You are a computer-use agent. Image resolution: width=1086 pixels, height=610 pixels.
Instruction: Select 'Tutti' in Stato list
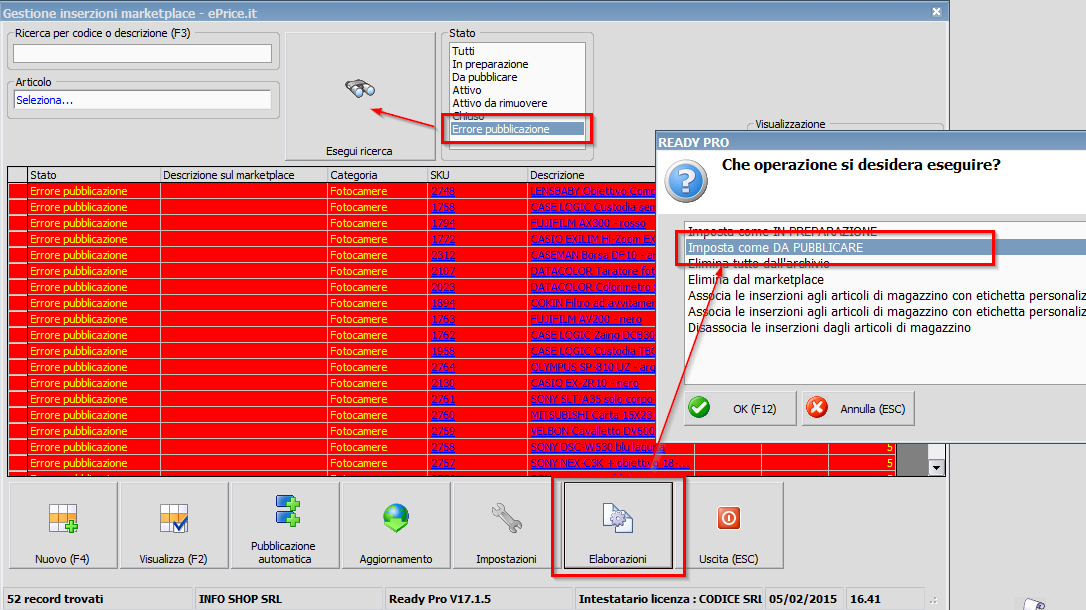coord(463,51)
